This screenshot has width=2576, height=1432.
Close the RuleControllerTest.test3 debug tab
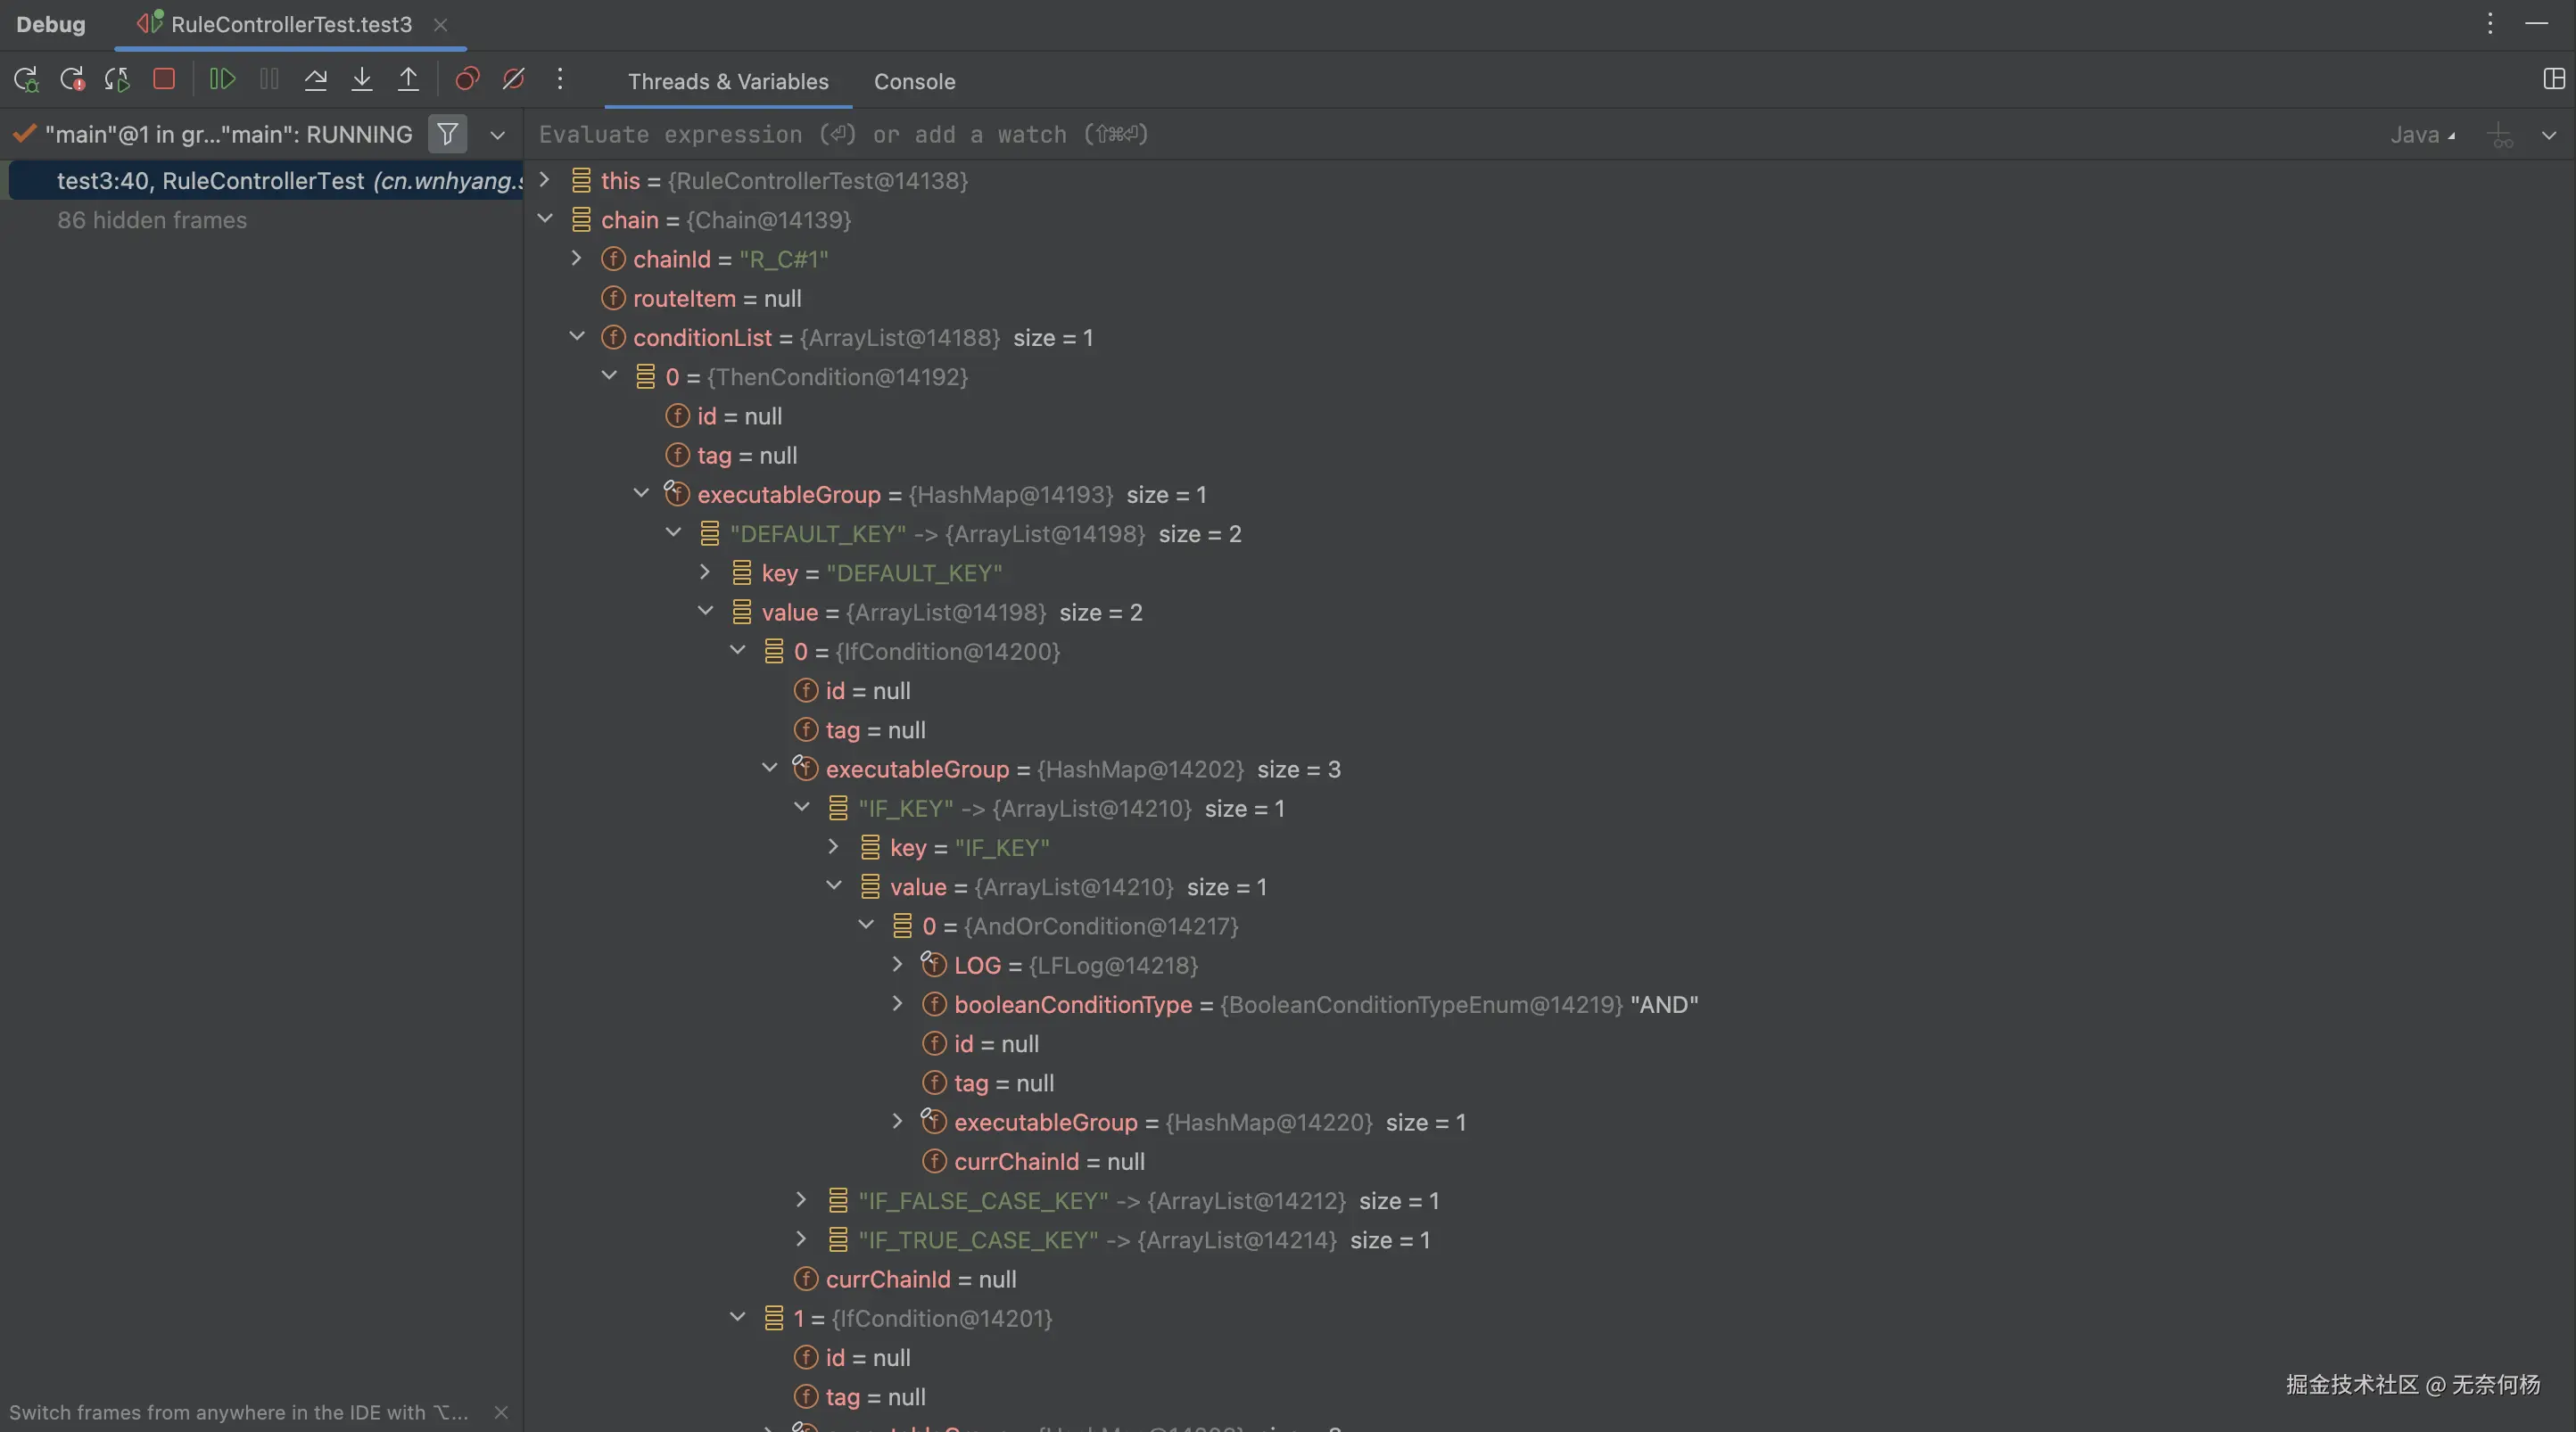[x=440, y=25]
